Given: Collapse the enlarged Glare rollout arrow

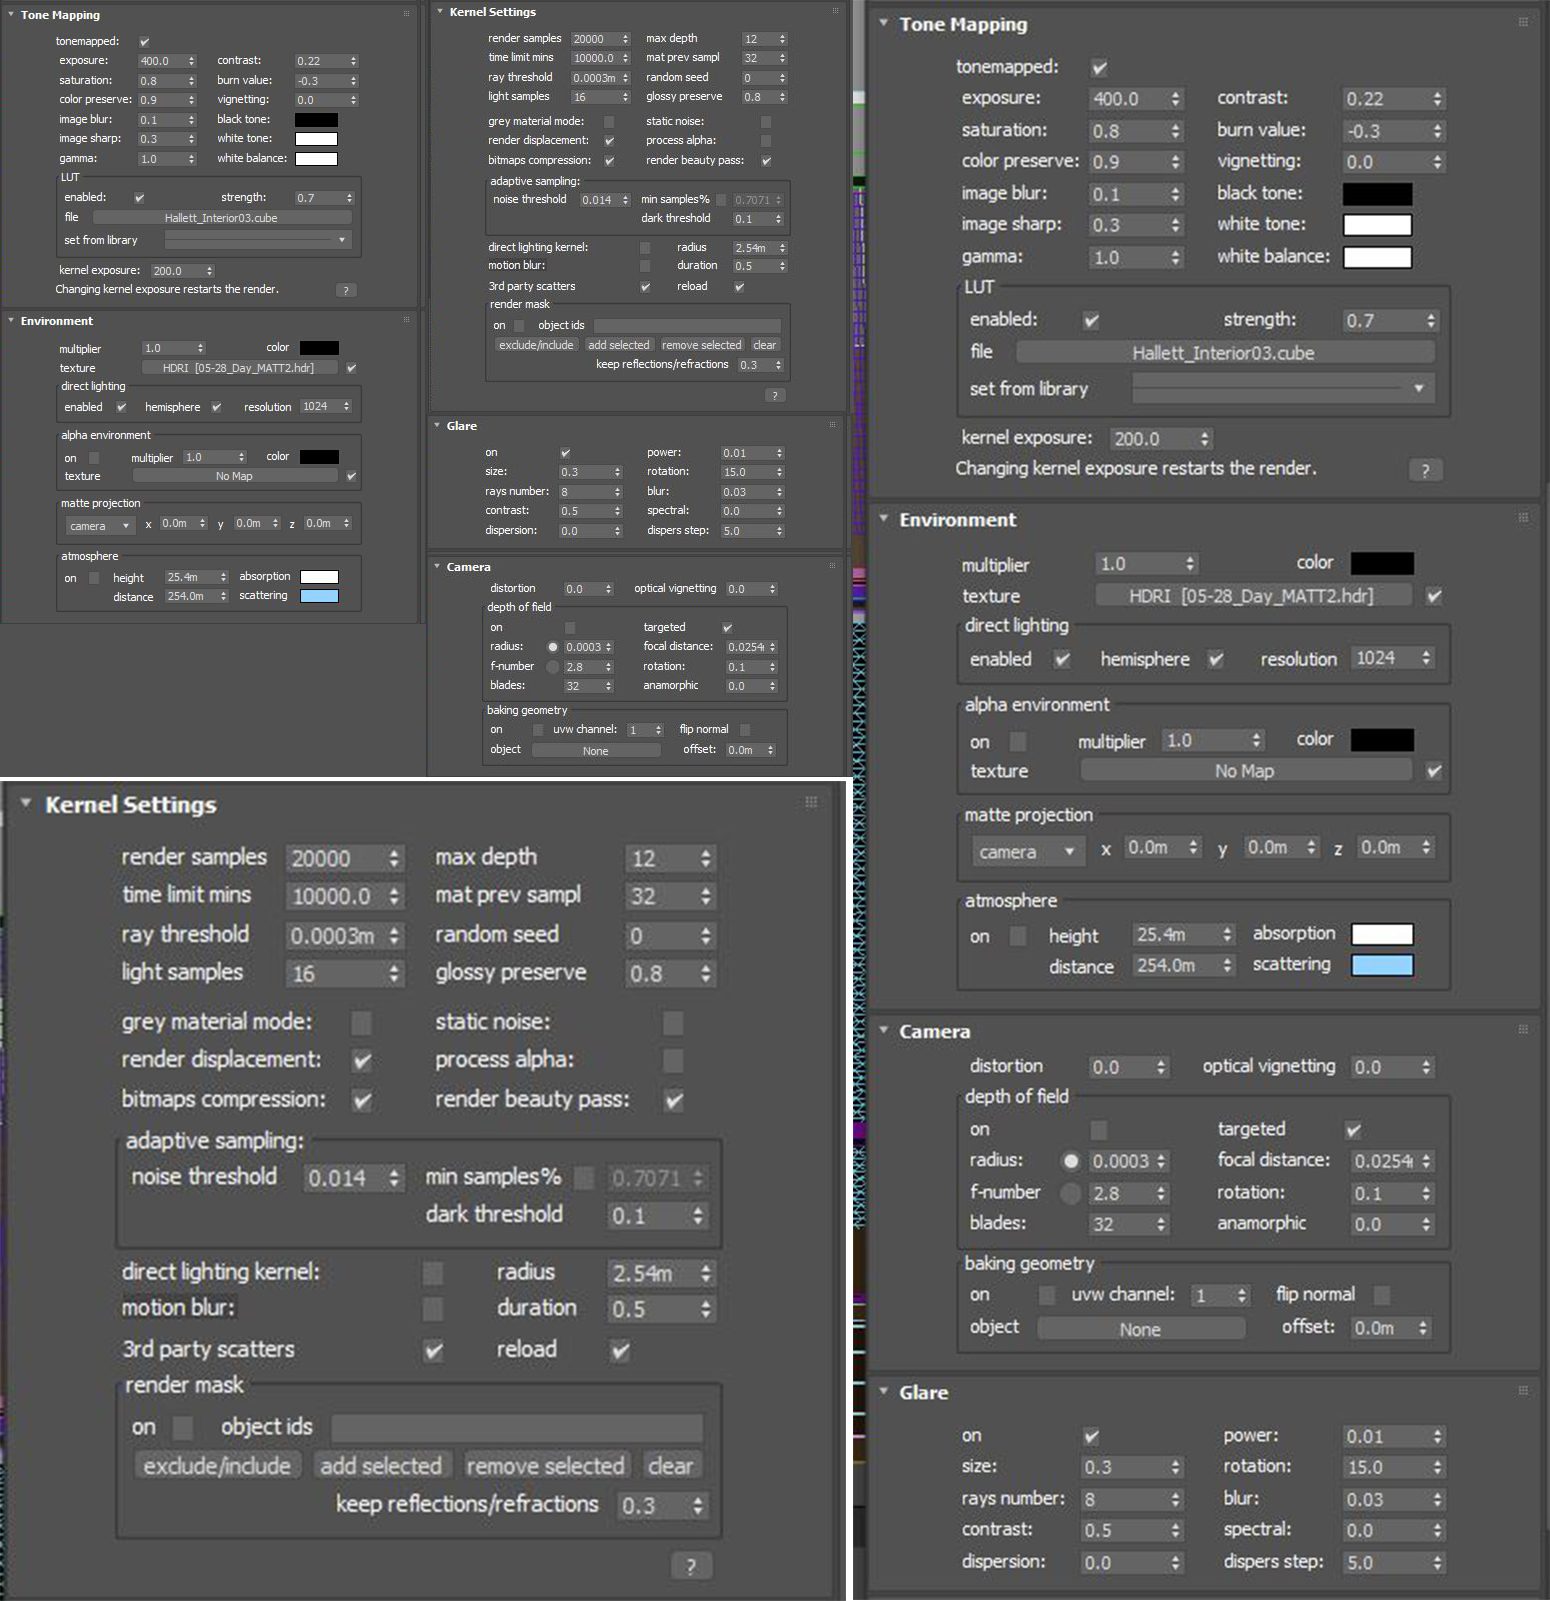Looking at the screenshot, I should (884, 1391).
